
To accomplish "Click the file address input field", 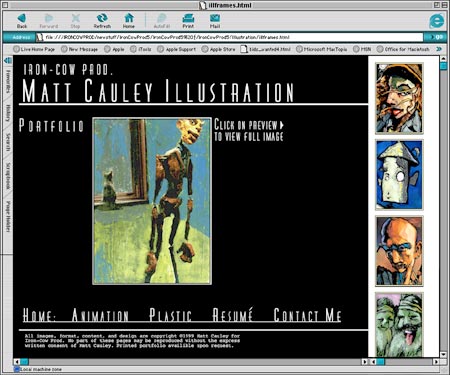I will [x=229, y=37].
